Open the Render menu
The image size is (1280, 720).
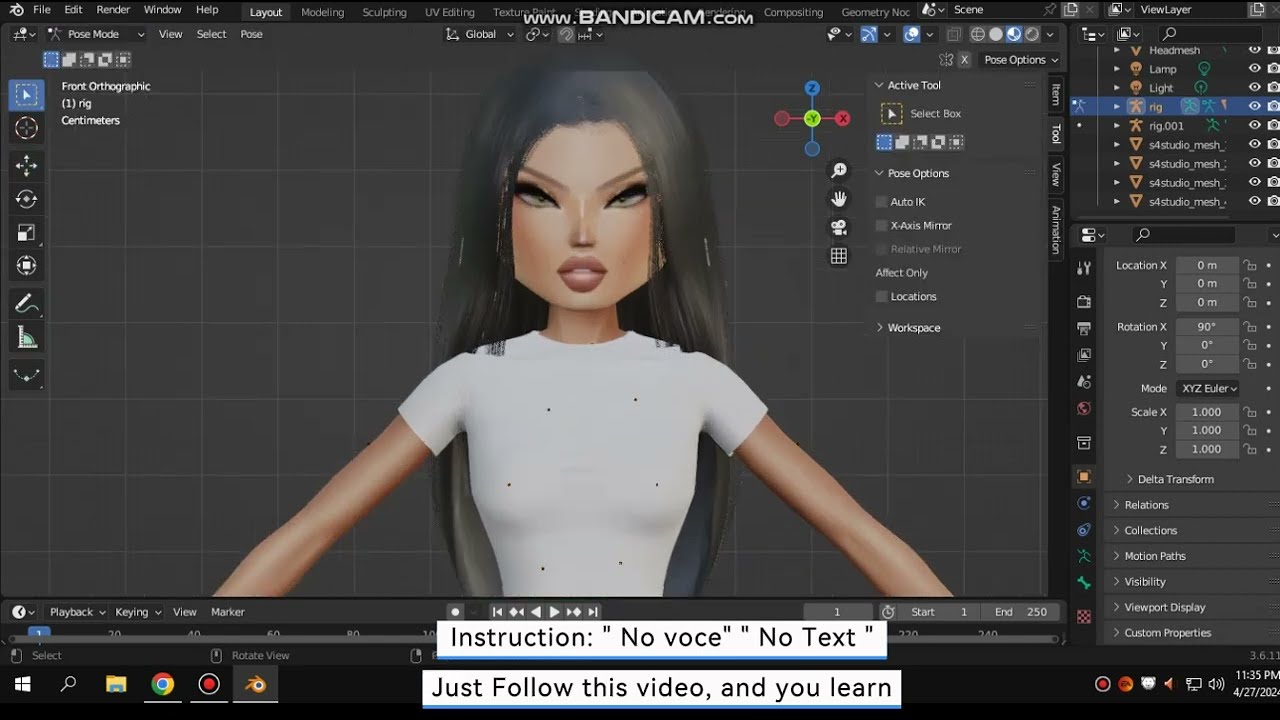tap(113, 10)
